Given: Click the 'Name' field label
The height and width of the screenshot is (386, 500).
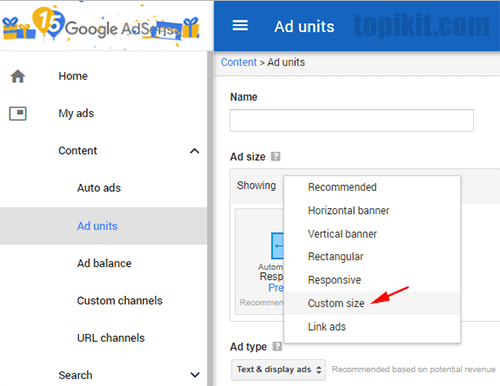Looking at the screenshot, I should [244, 97].
